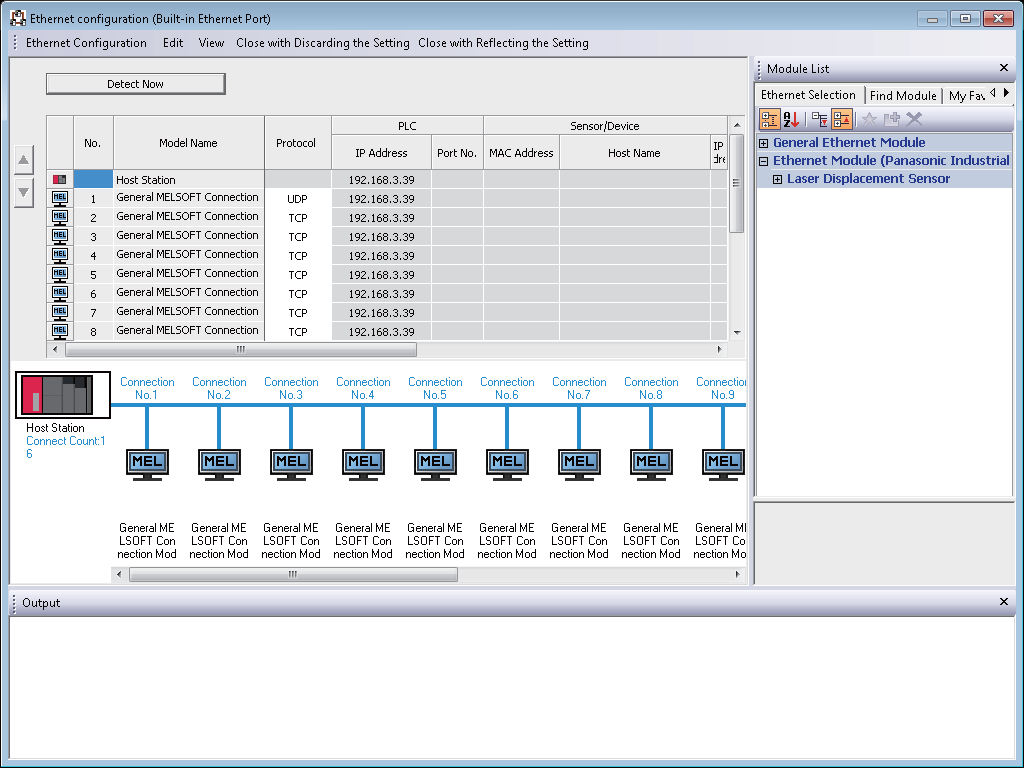The width and height of the screenshot is (1028, 773).
Task: Click the collapse all tree nodes icon
Action: (841, 119)
